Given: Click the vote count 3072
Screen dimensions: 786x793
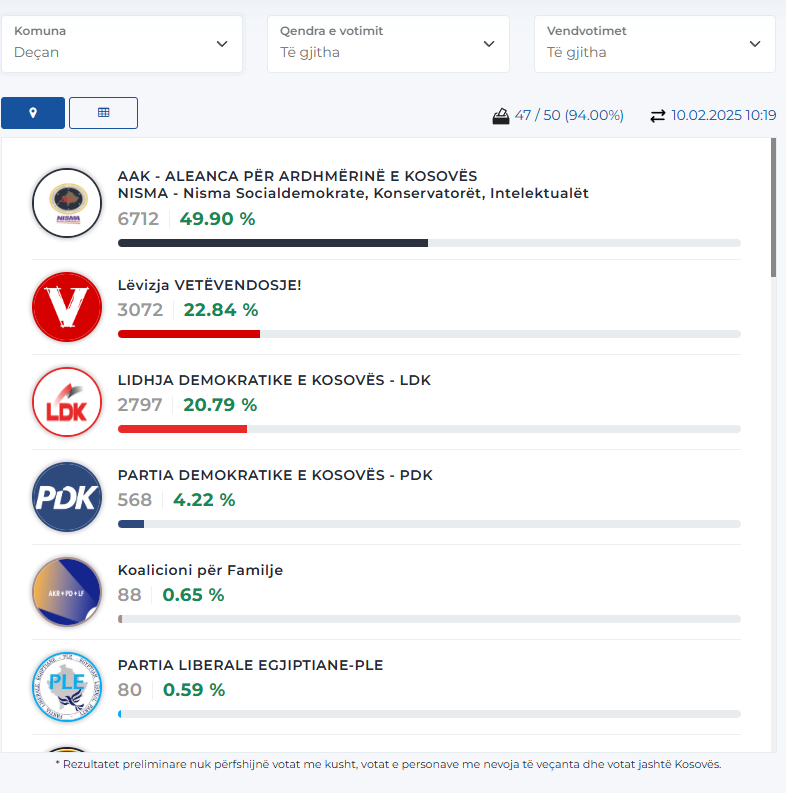Looking at the screenshot, I should (140, 310).
